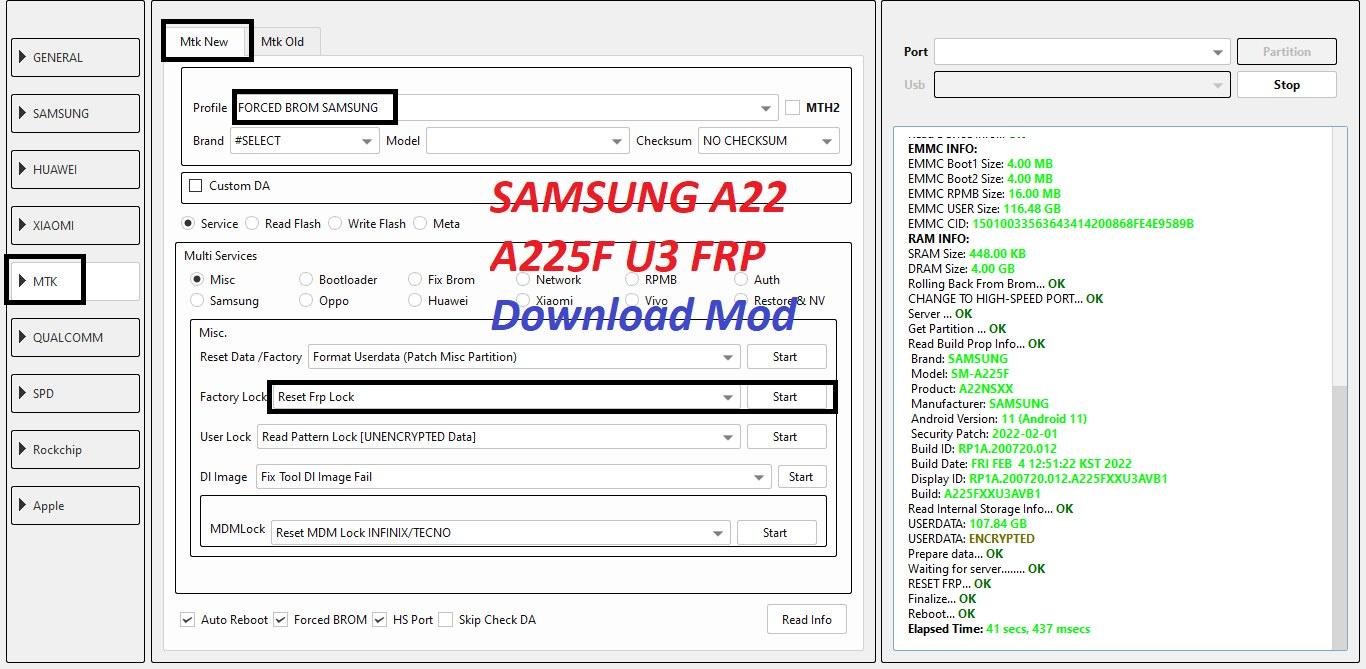Click the Partition button

1287,52
